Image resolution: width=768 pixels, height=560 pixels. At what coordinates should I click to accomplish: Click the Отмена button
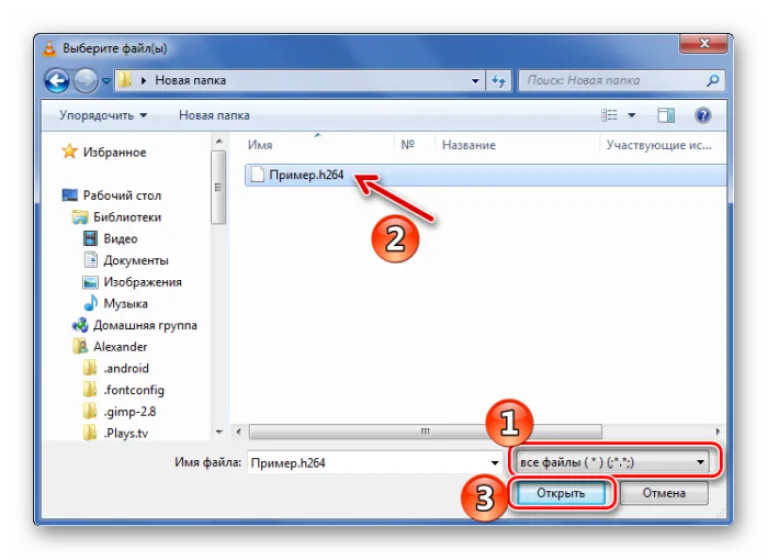click(x=664, y=493)
